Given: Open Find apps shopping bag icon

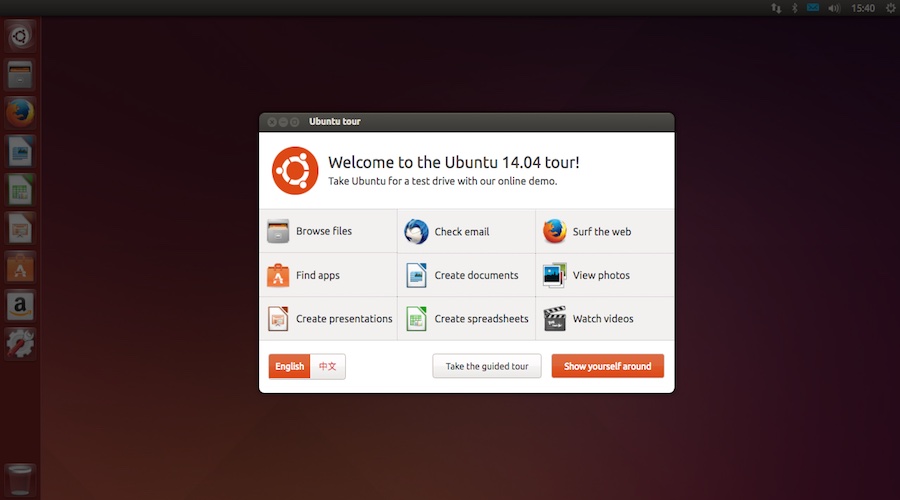Looking at the screenshot, I should (278, 275).
